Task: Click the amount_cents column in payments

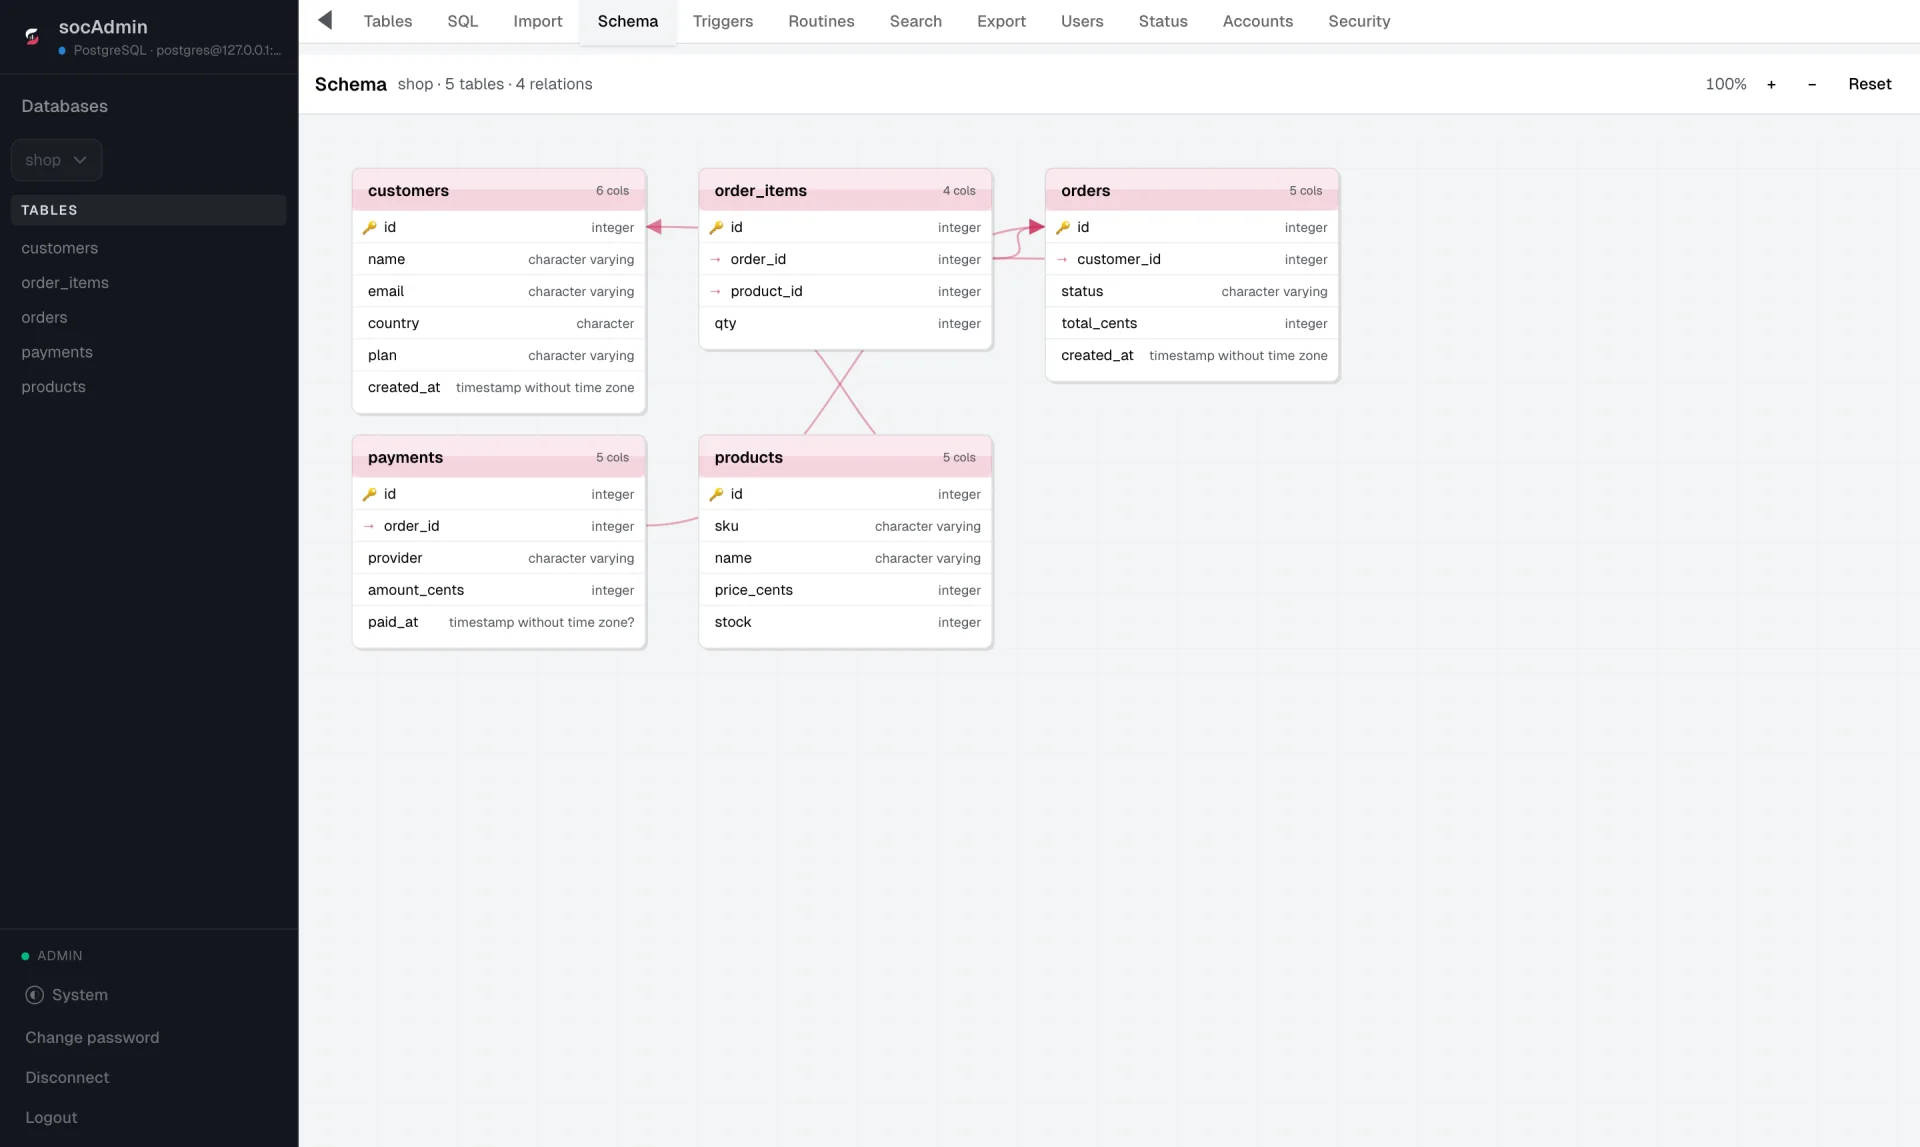Action: tap(499, 590)
